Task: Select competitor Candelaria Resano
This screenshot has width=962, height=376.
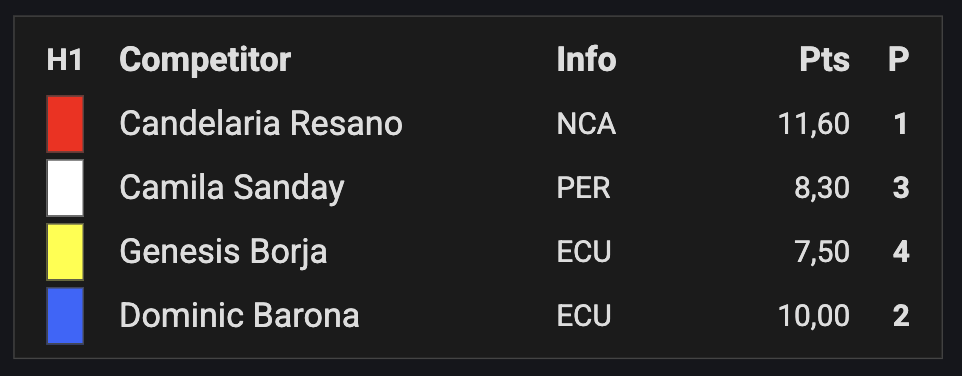Action: [x=261, y=123]
